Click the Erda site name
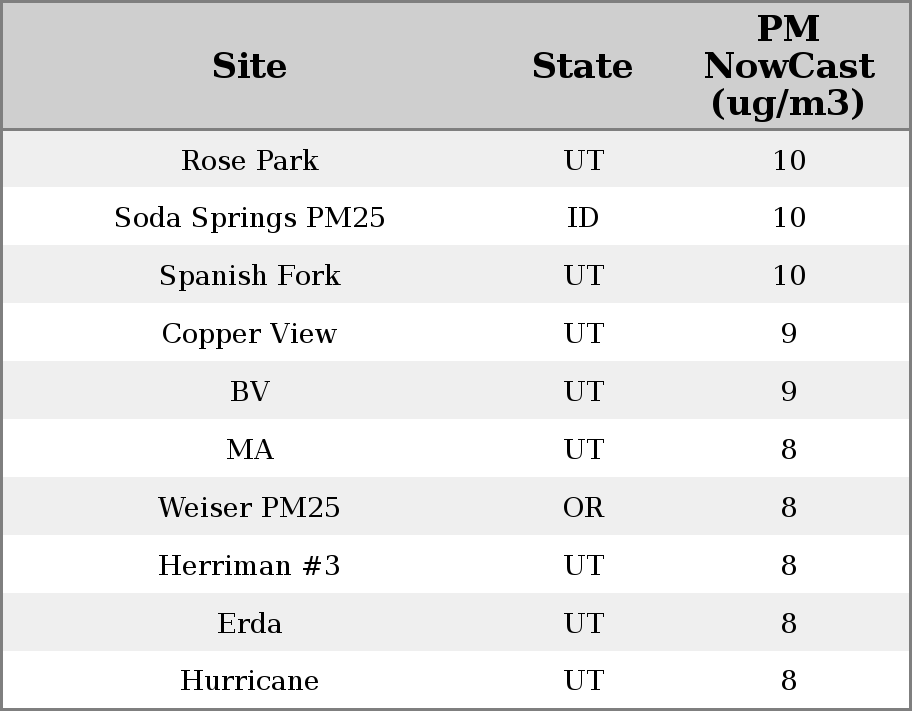 pos(250,624)
